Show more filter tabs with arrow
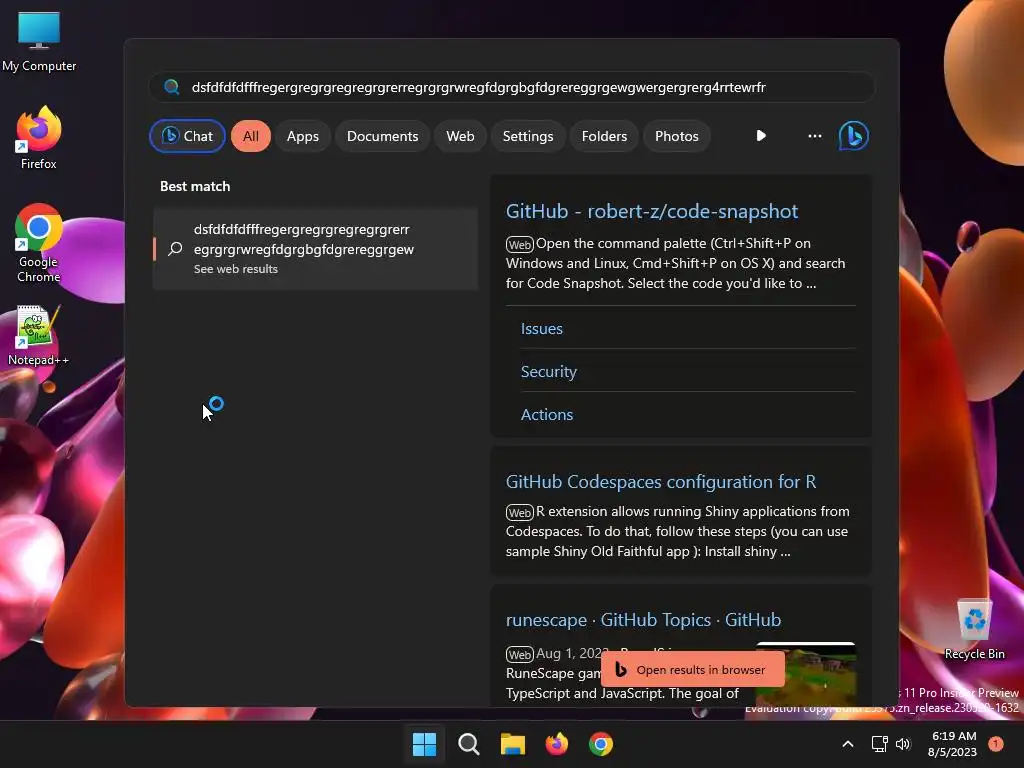 761,136
